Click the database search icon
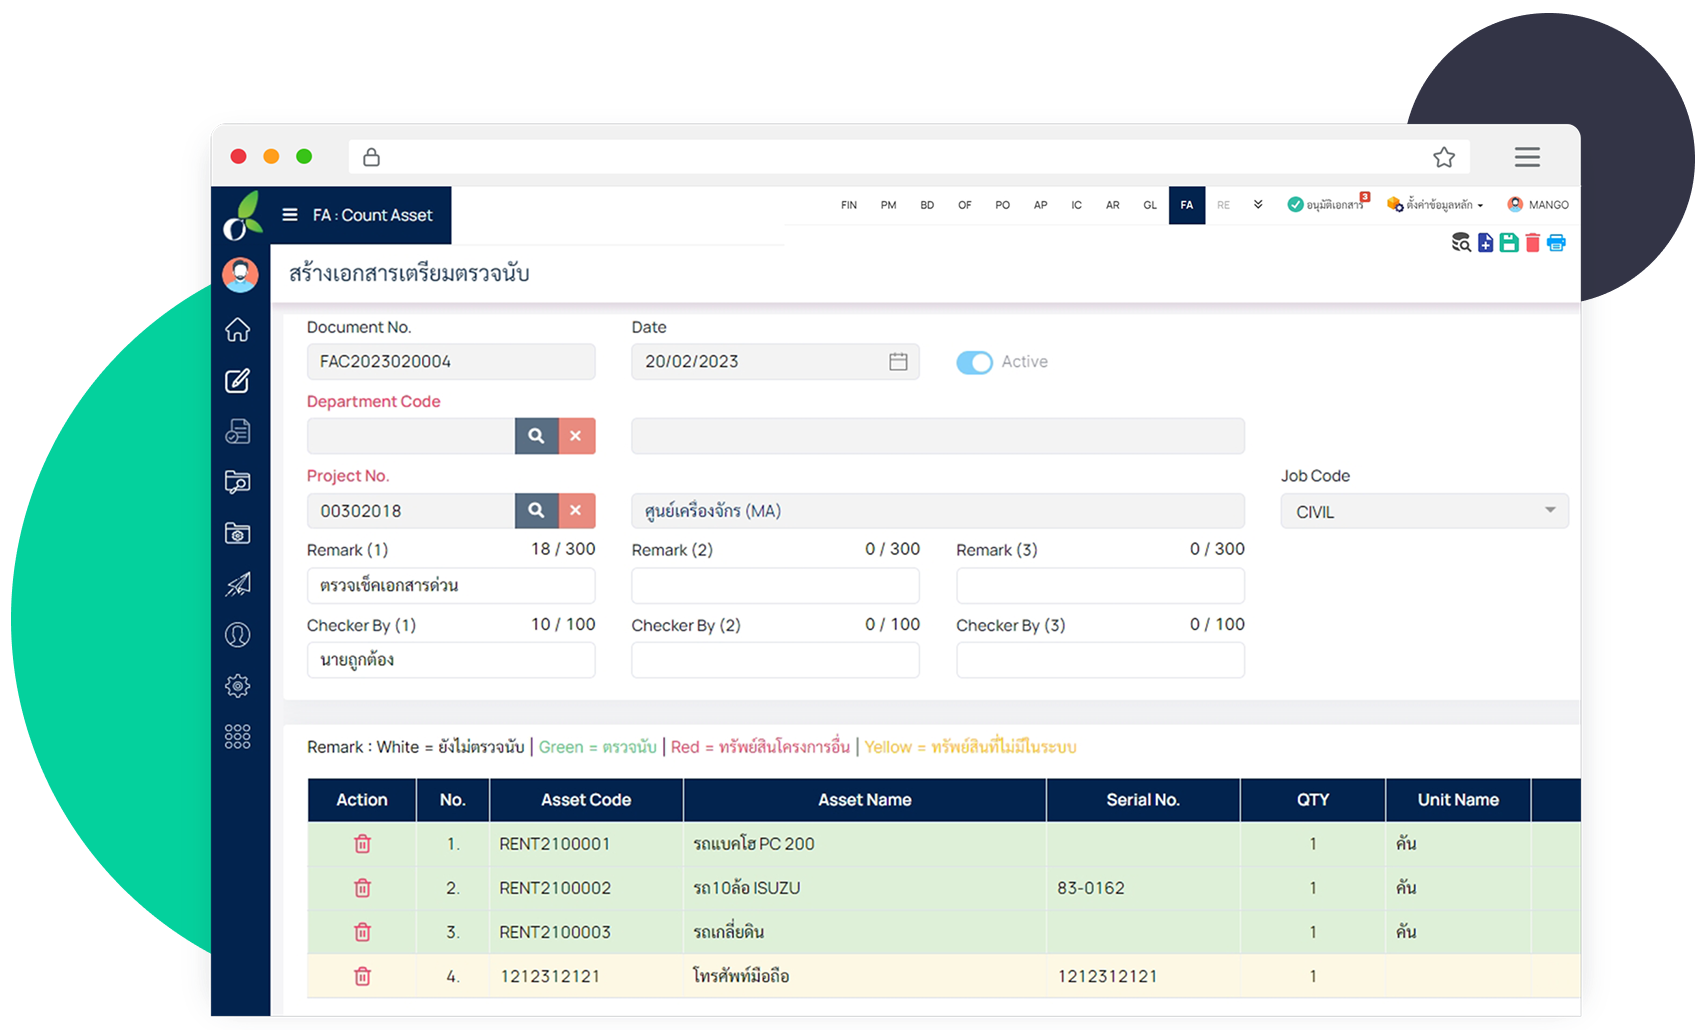This screenshot has height=1030, width=1699. click(1461, 243)
